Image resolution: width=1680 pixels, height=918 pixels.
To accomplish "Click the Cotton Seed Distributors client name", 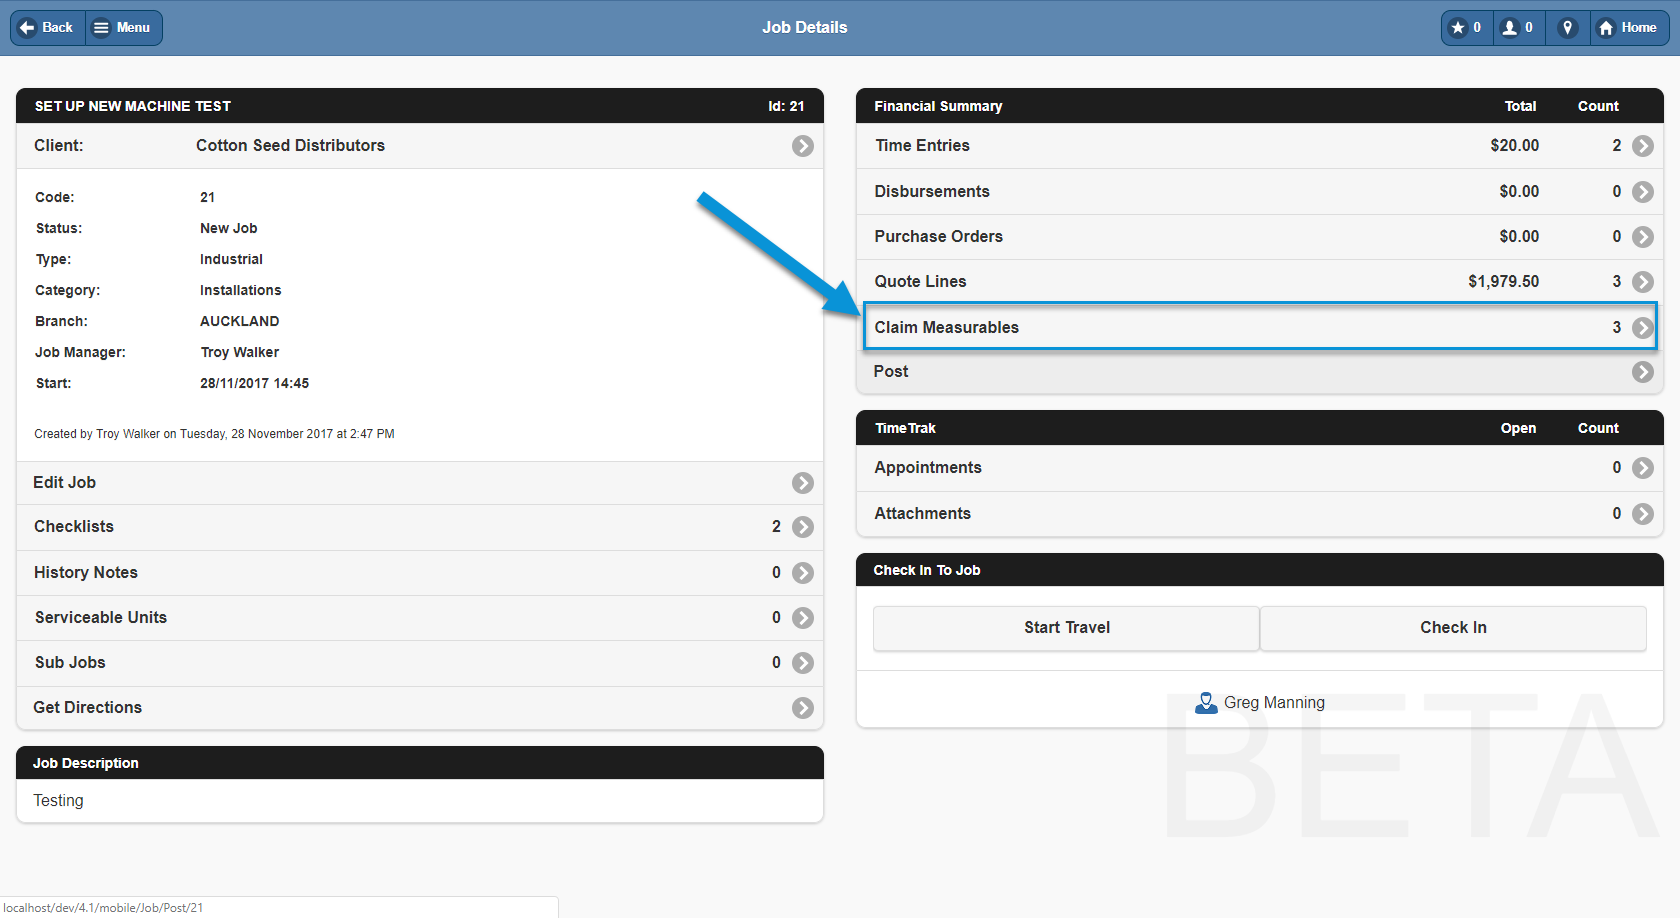I will 290,146.
